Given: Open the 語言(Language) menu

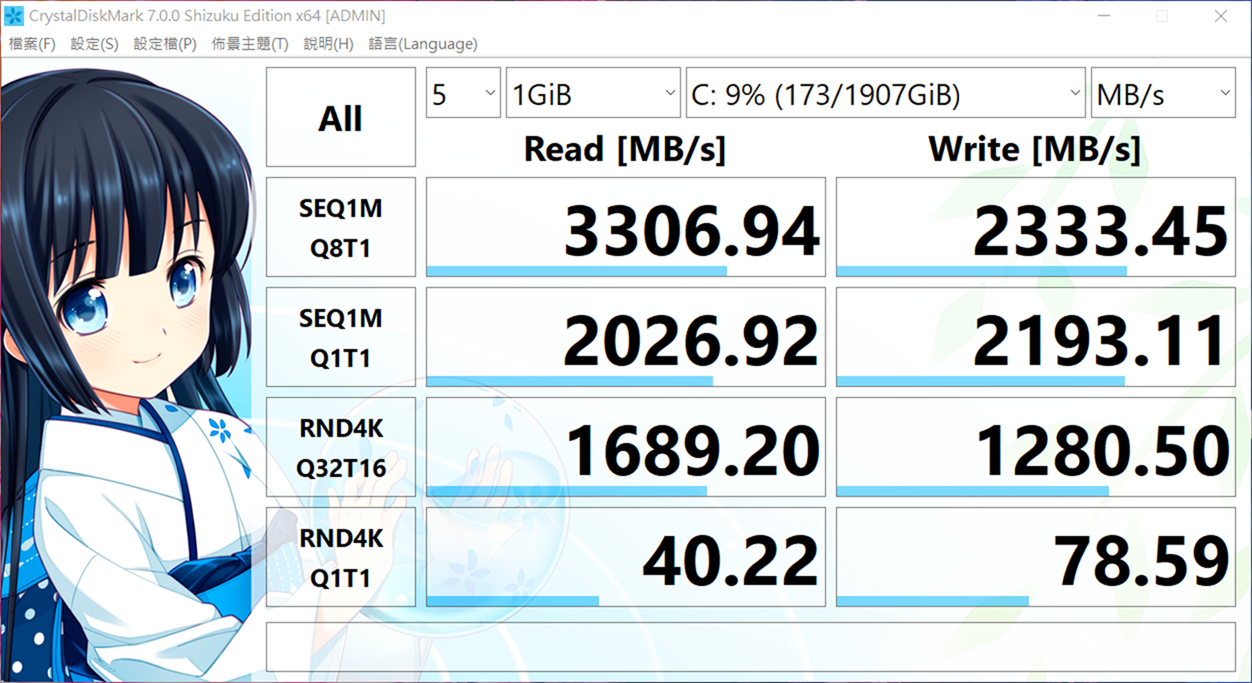Looking at the screenshot, I should click(x=423, y=44).
